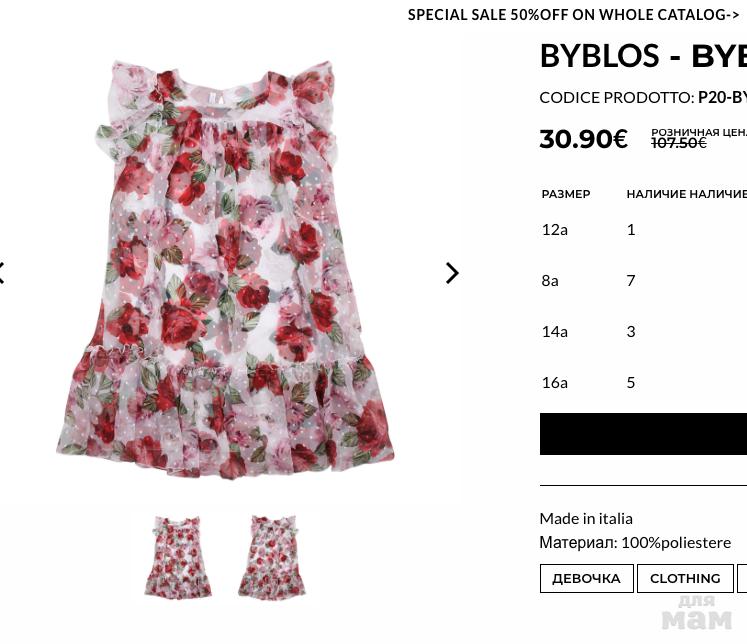The image size is (747, 644).
Task: Open the Special Sale 50% off banner
Action: point(573,15)
